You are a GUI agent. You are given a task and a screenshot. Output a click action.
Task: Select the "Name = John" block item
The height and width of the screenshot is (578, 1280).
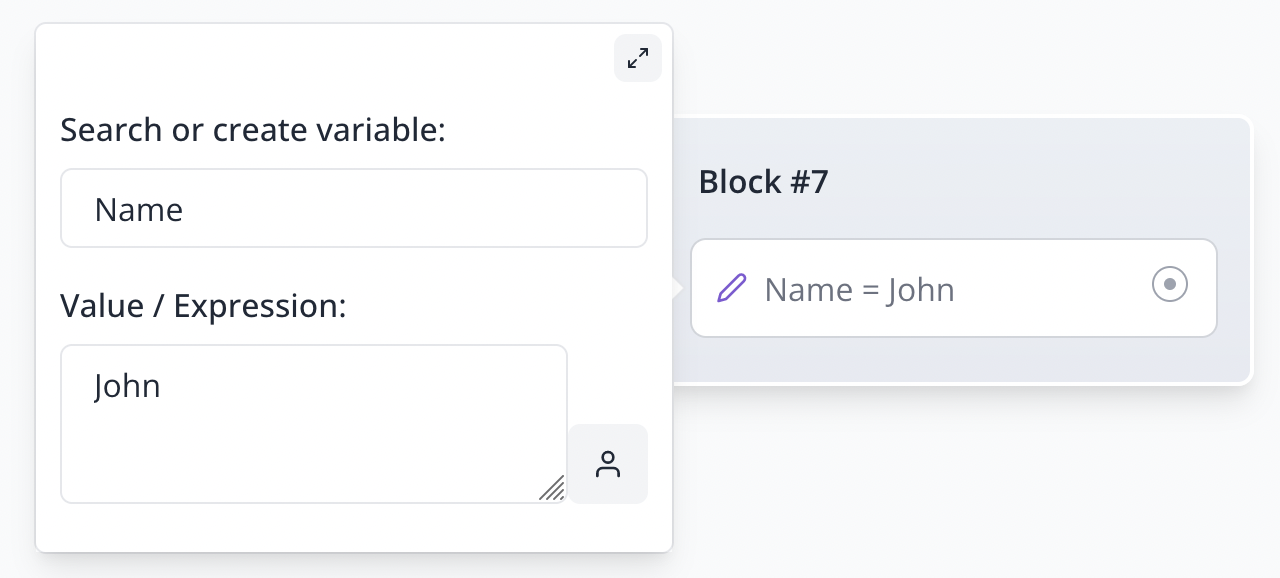pos(950,289)
